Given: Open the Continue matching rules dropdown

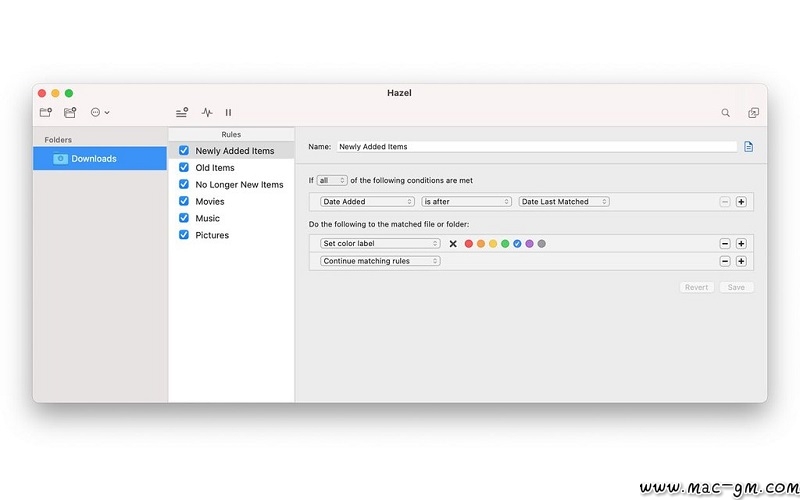Looking at the screenshot, I should (x=380, y=261).
